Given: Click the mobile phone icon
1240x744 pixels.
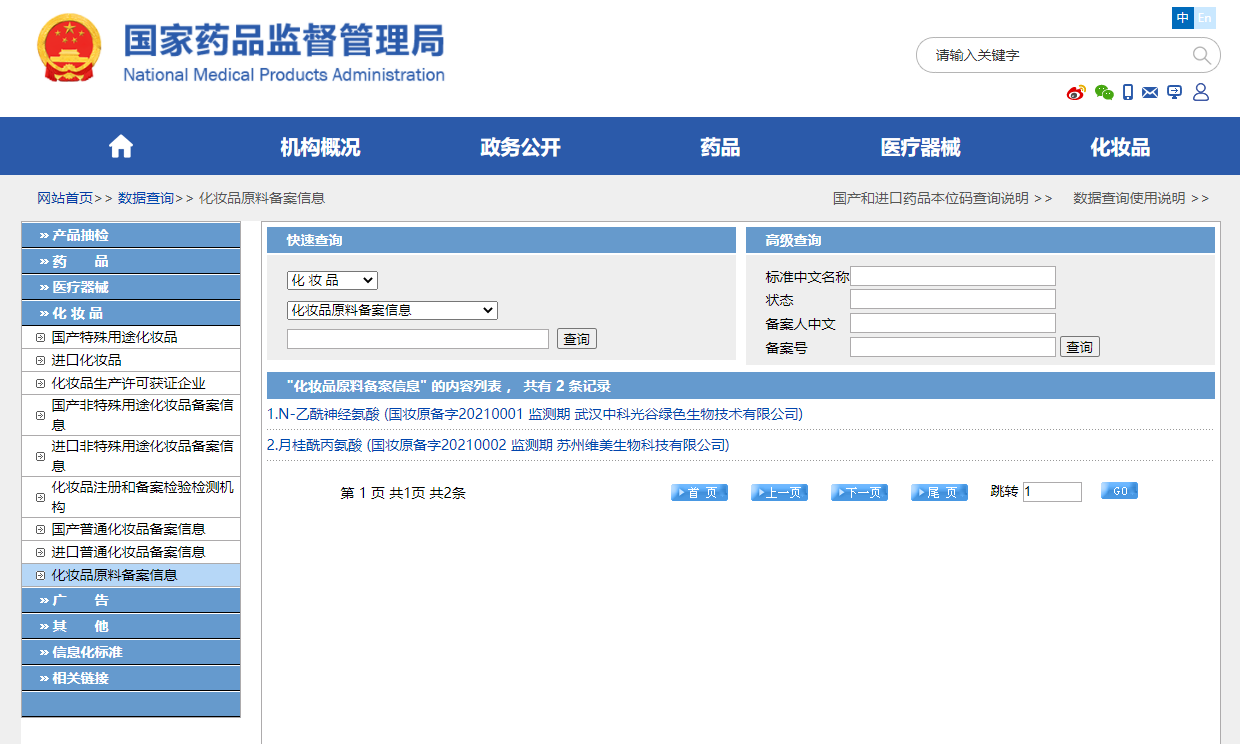Looking at the screenshot, I should click(1128, 93).
